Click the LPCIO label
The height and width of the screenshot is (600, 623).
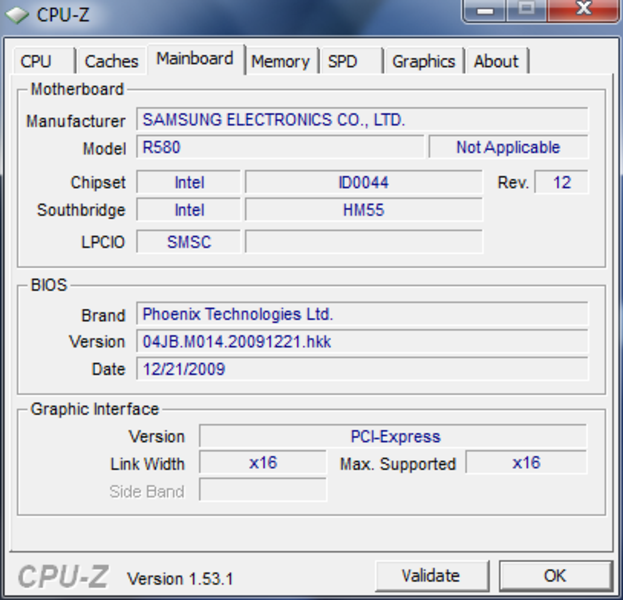103,242
